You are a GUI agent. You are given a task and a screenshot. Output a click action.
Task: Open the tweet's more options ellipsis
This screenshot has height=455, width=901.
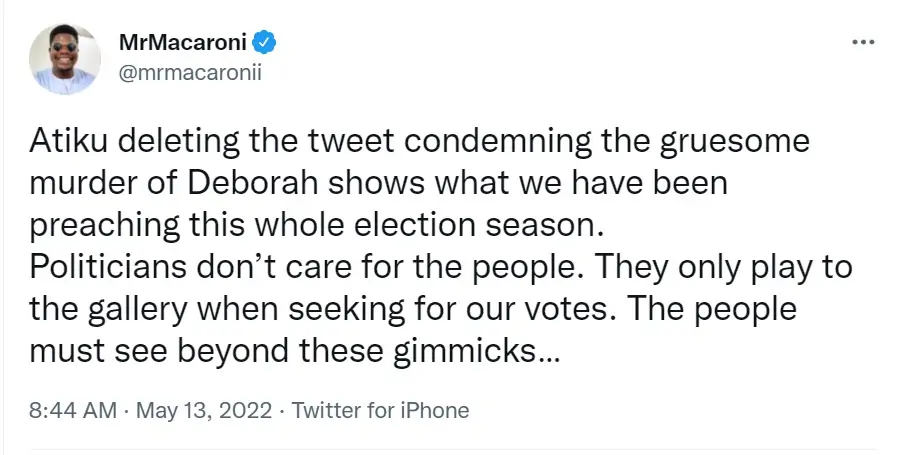(861, 43)
